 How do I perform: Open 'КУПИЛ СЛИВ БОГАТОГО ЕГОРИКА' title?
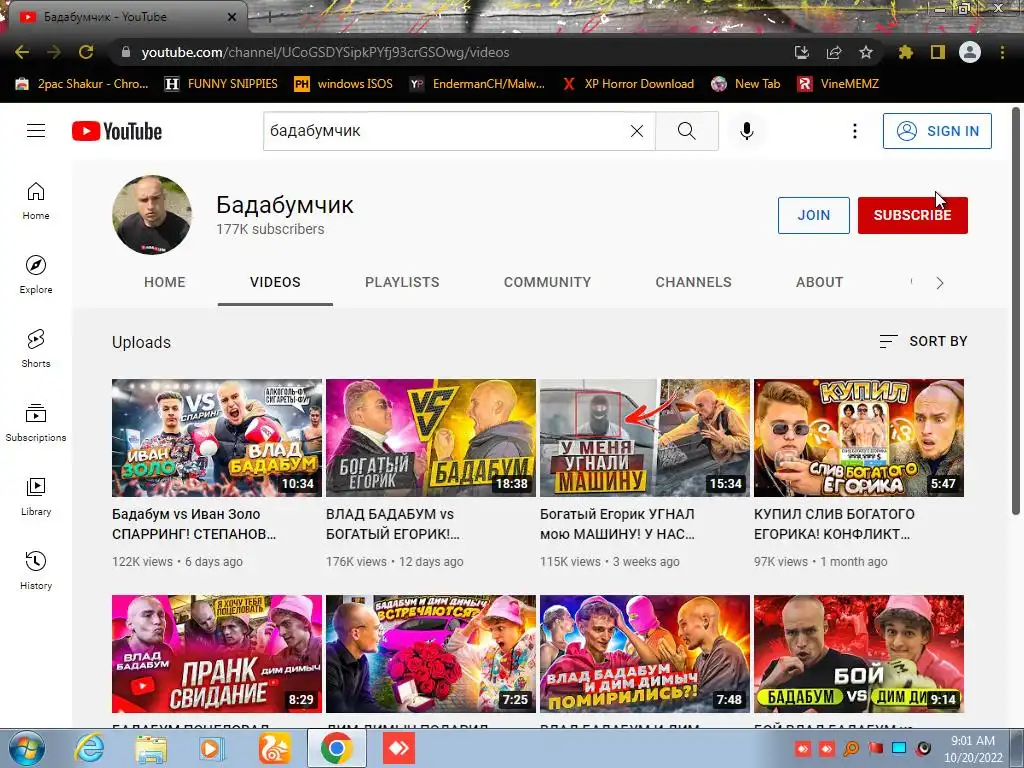click(x=834, y=524)
